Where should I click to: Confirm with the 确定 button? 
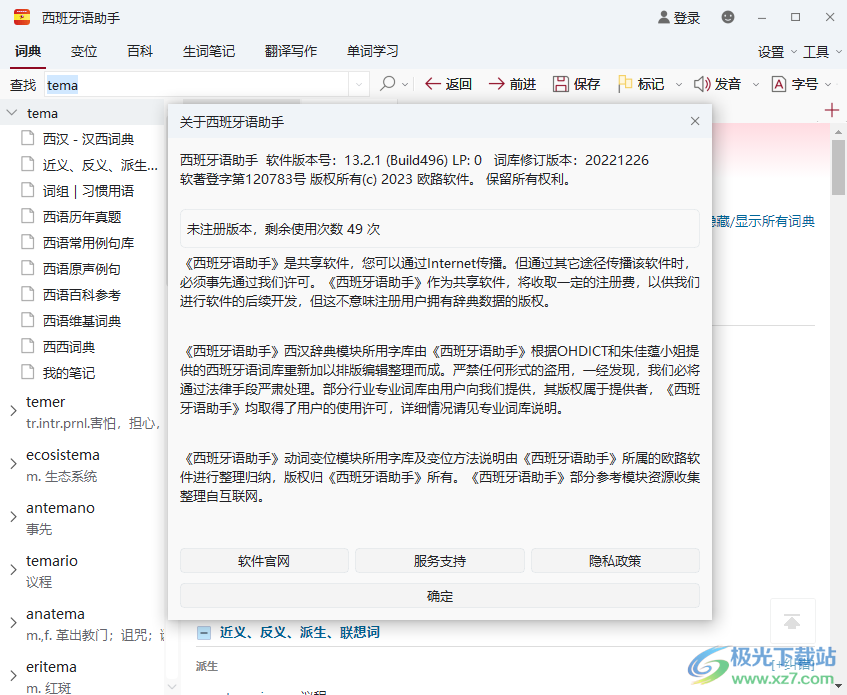tap(440, 596)
